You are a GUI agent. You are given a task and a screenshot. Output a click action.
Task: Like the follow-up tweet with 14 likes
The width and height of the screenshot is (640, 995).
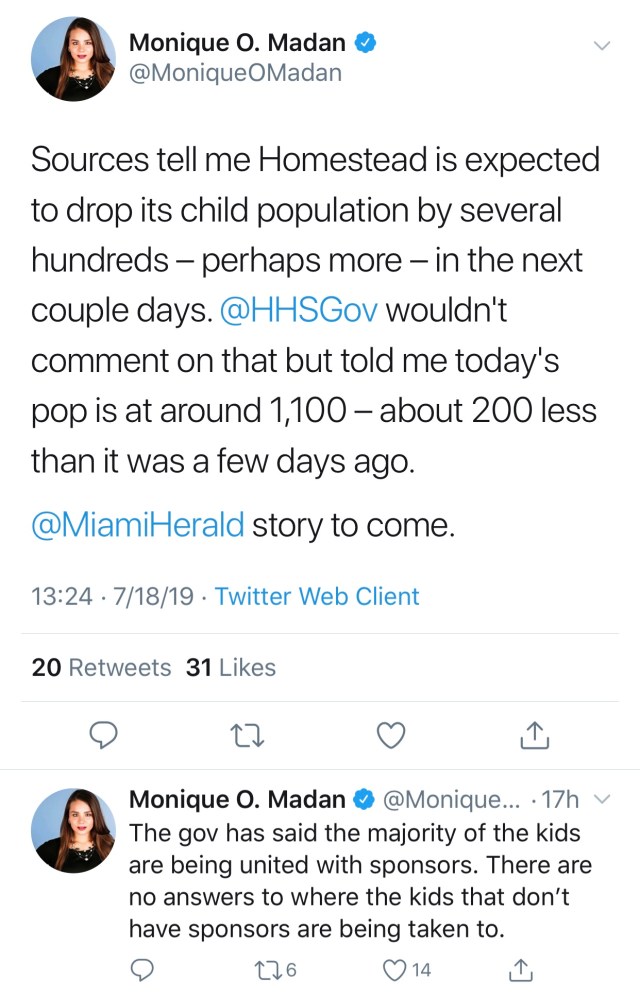tap(396, 969)
